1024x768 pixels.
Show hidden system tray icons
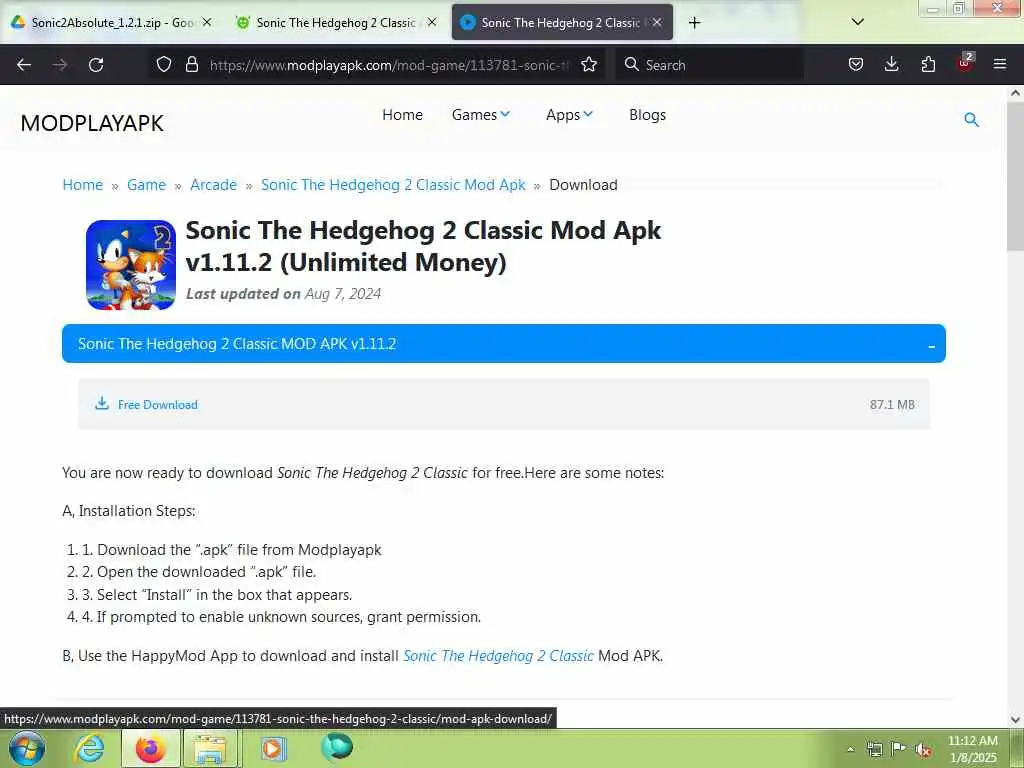click(x=850, y=749)
